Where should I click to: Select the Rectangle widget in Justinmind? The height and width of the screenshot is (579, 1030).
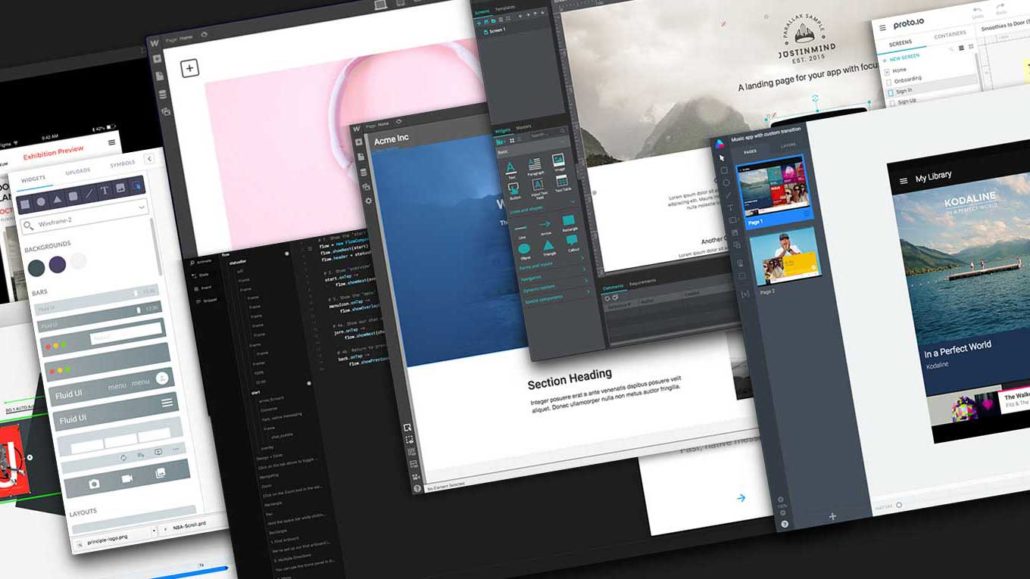(x=569, y=222)
